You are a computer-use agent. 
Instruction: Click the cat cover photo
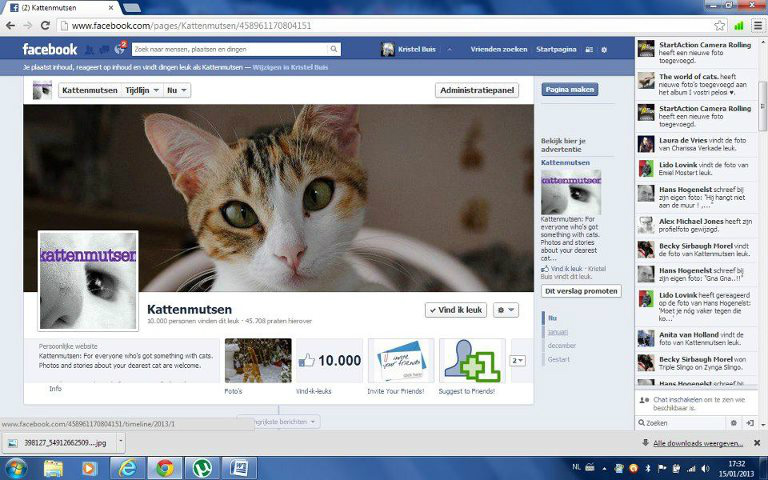tap(278, 198)
